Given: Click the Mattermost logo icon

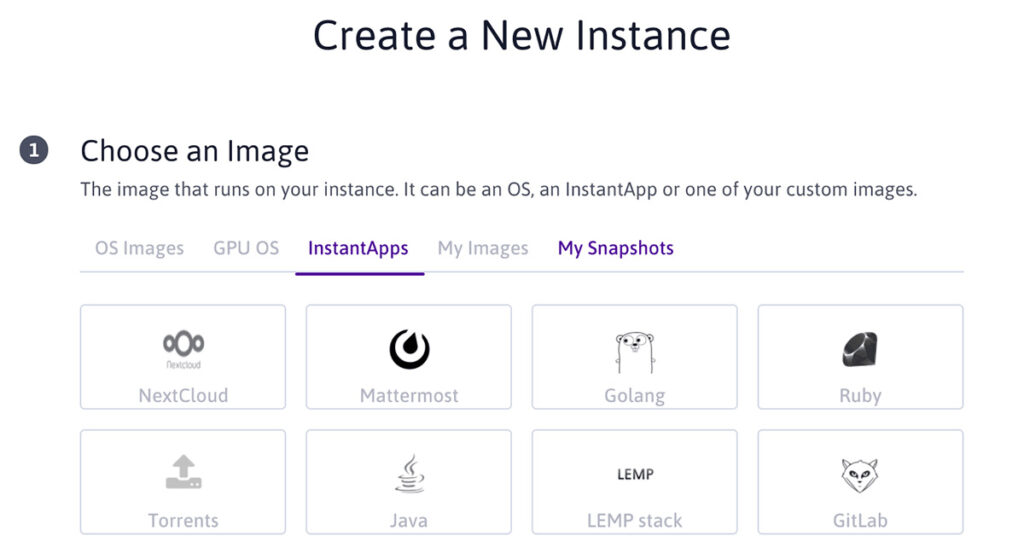Looking at the screenshot, I should 409,348.
